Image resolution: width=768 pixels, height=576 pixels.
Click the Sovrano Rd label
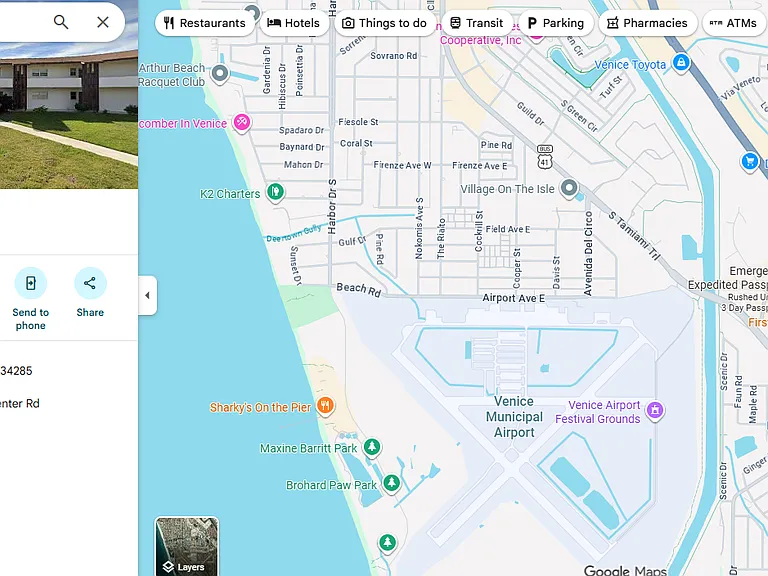coord(394,56)
